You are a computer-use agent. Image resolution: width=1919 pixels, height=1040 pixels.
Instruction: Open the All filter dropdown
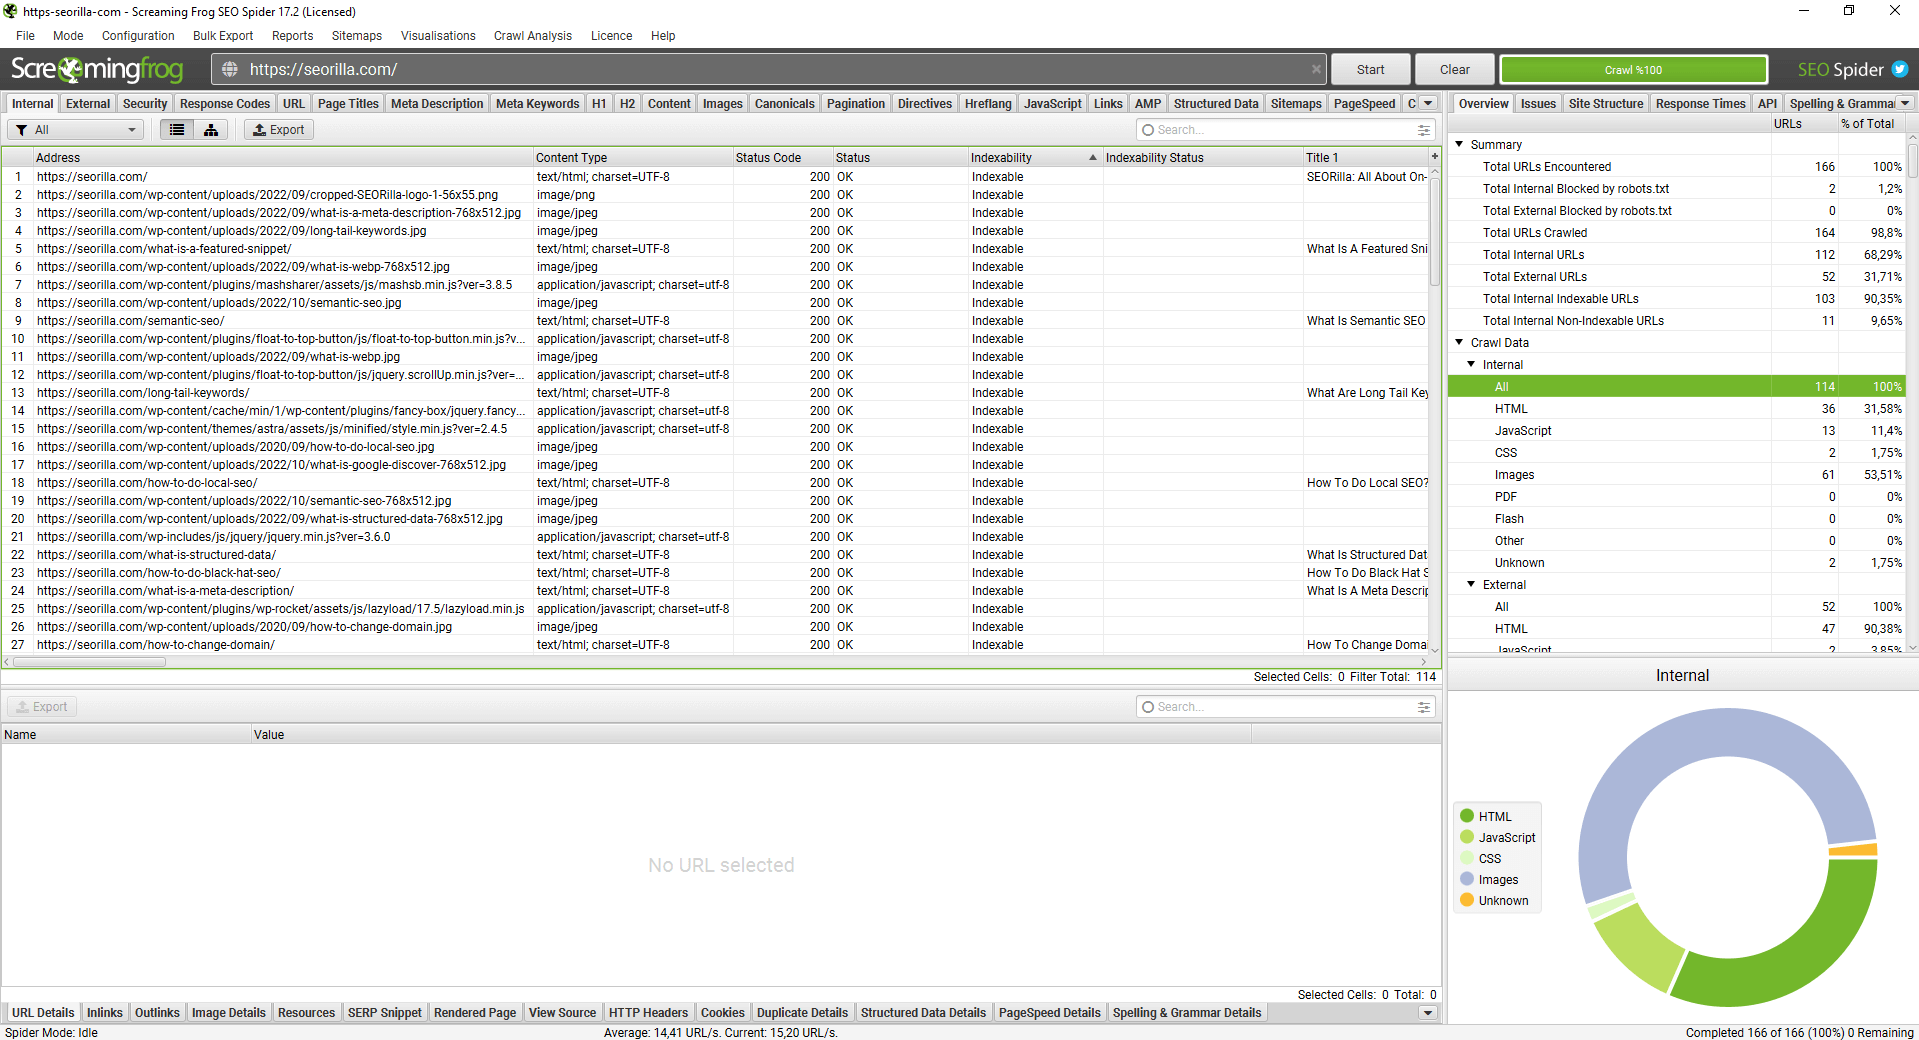click(x=77, y=130)
